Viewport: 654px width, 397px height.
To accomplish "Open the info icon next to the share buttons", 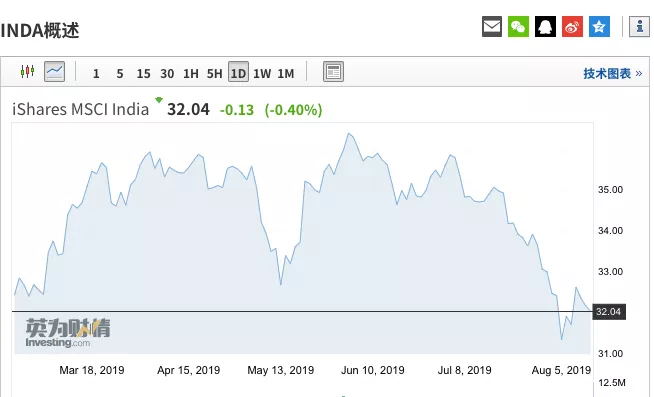I will (639, 27).
